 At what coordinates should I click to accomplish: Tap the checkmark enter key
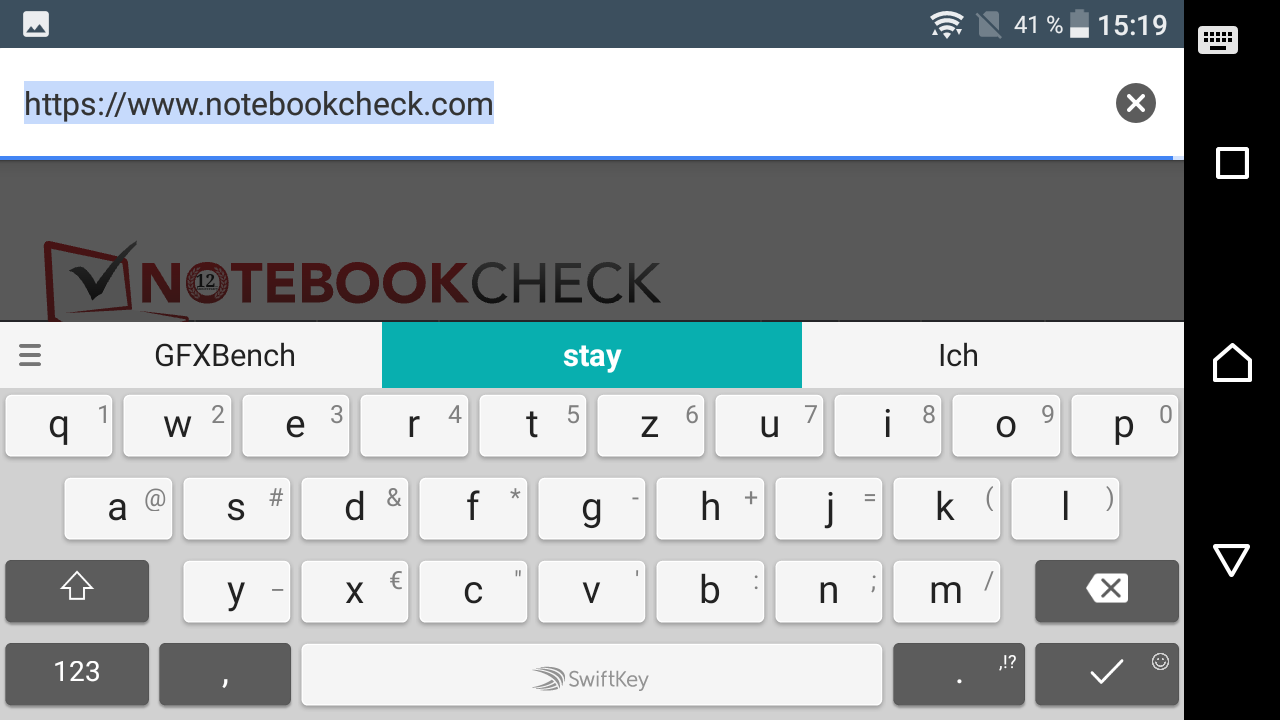point(1107,673)
